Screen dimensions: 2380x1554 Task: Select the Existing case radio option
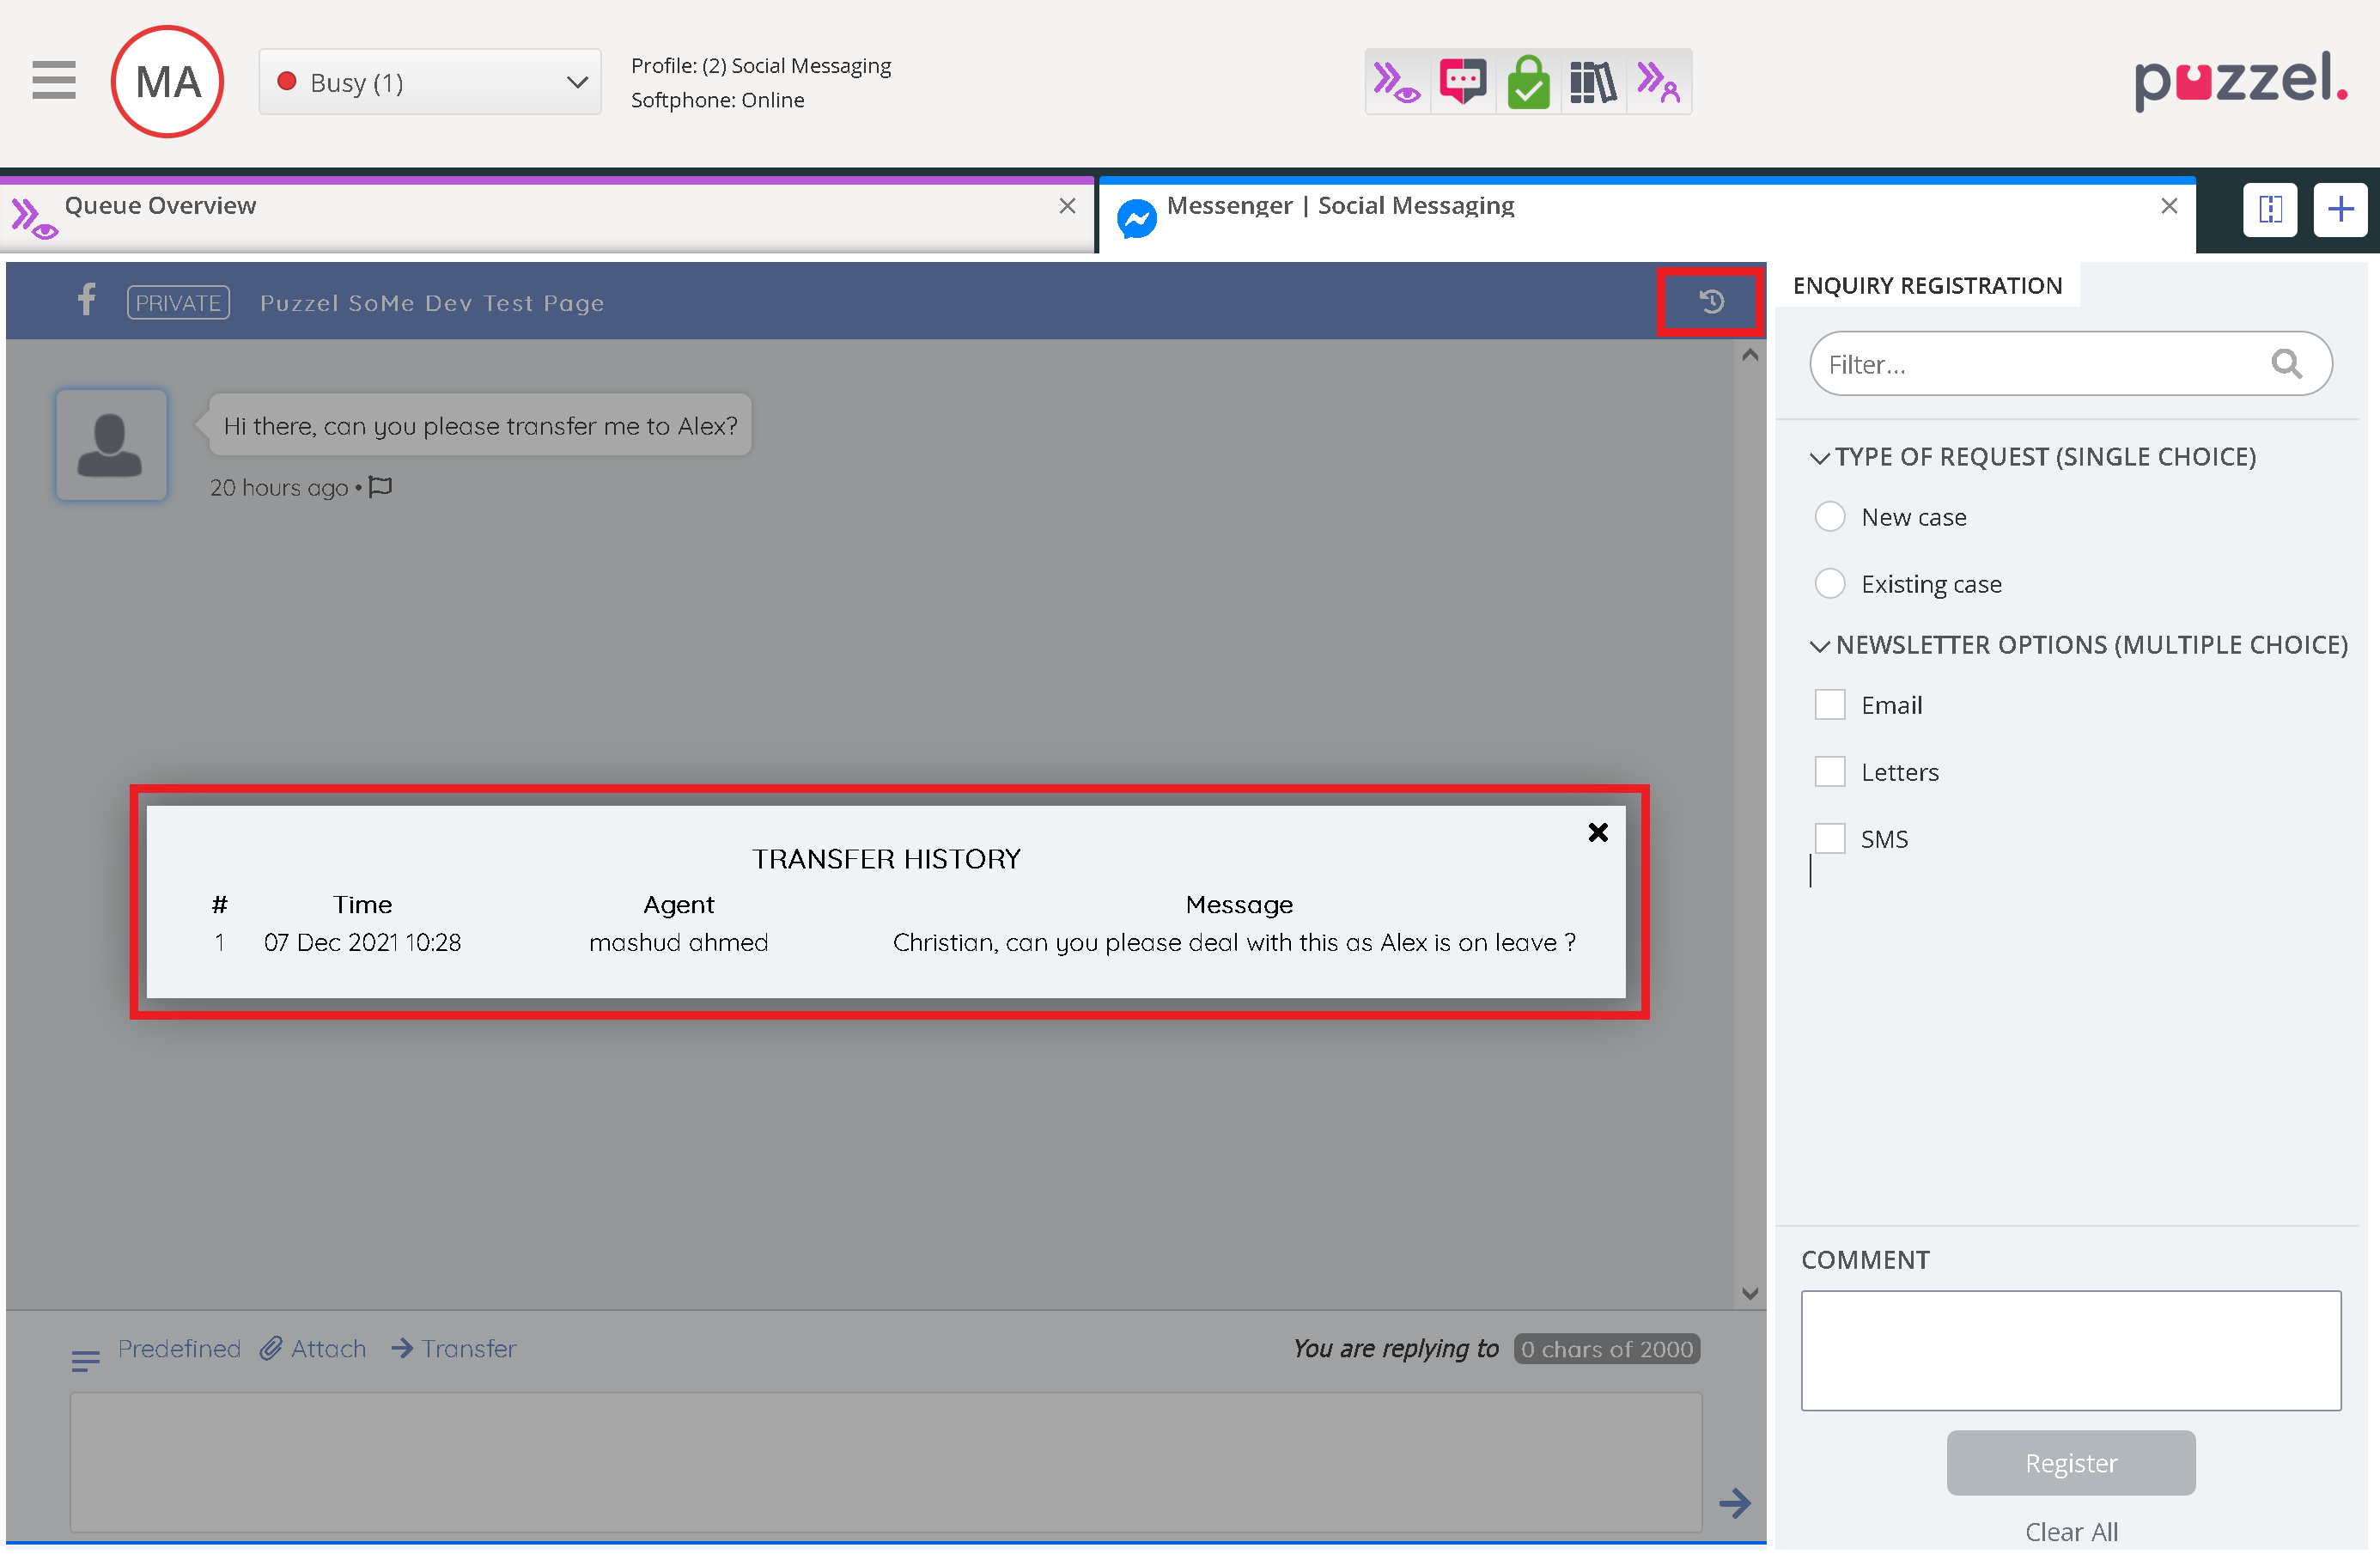pyautogui.click(x=1829, y=584)
